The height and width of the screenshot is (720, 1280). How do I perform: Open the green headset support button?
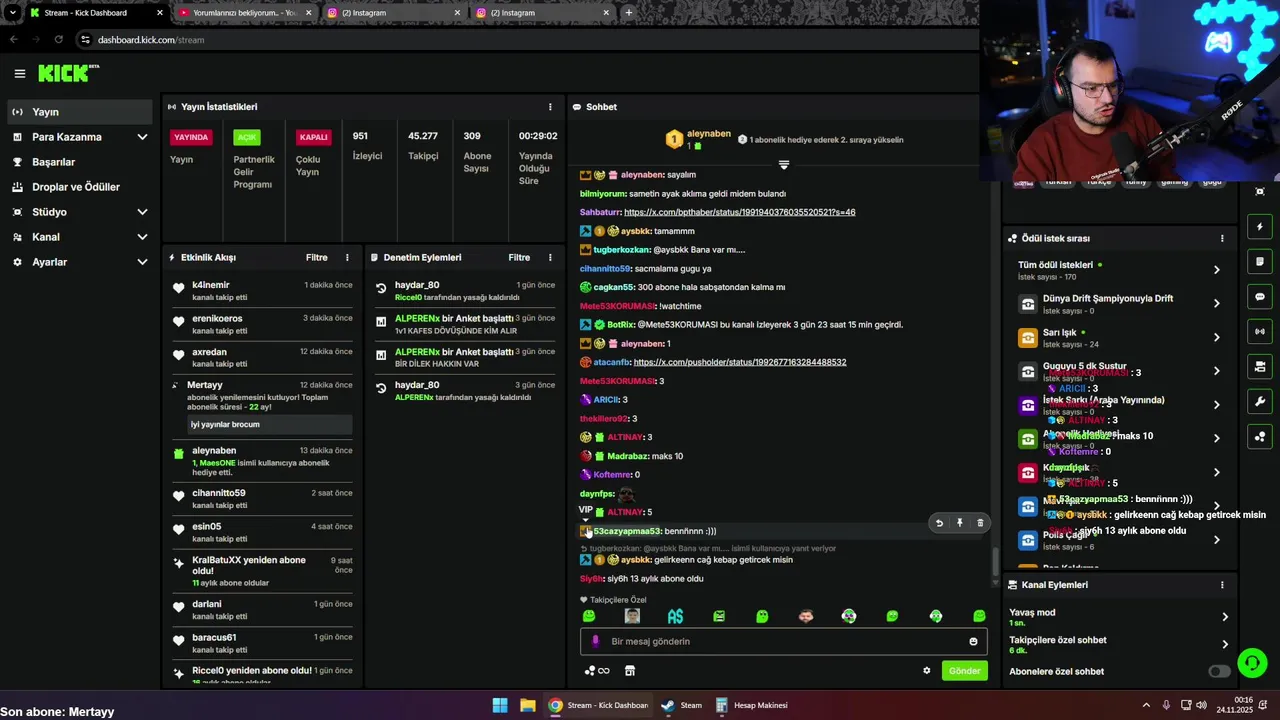pyautogui.click(x=1252, y=662)
